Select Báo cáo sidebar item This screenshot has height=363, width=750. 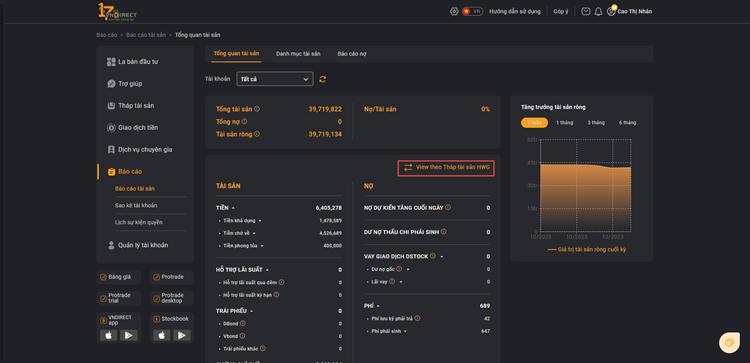[x=125, y=172]
